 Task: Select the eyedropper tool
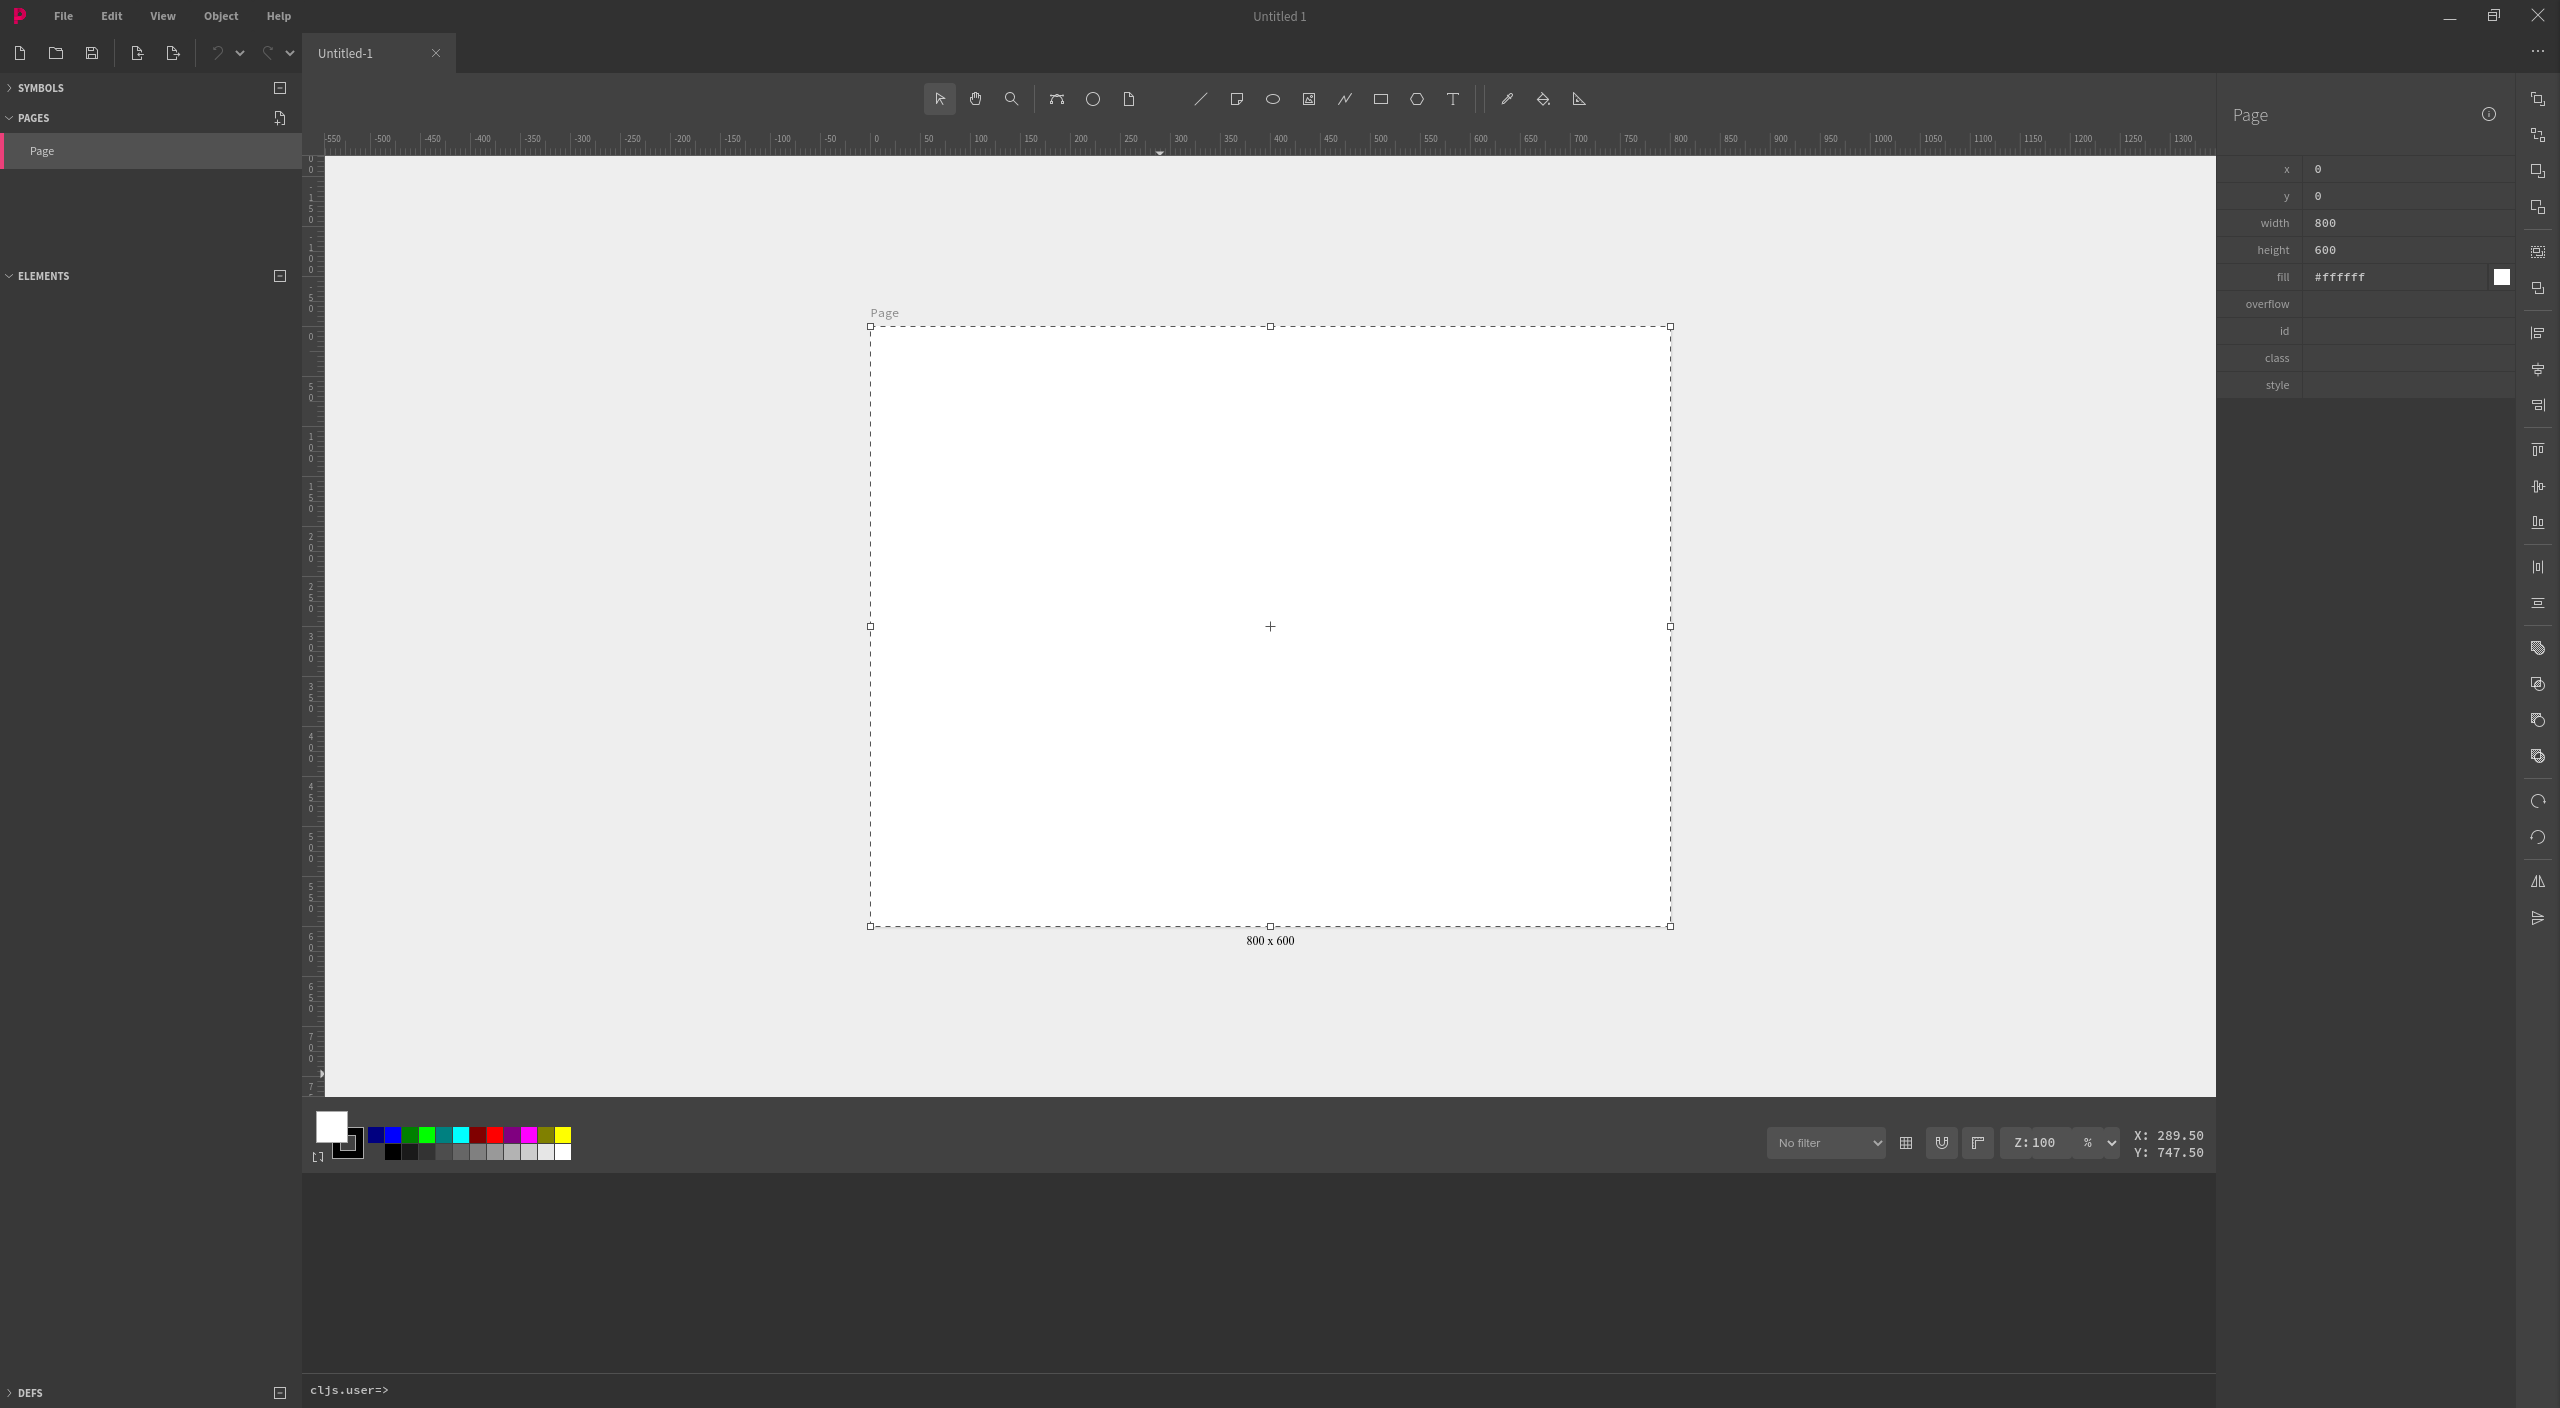click(1507, 99)
